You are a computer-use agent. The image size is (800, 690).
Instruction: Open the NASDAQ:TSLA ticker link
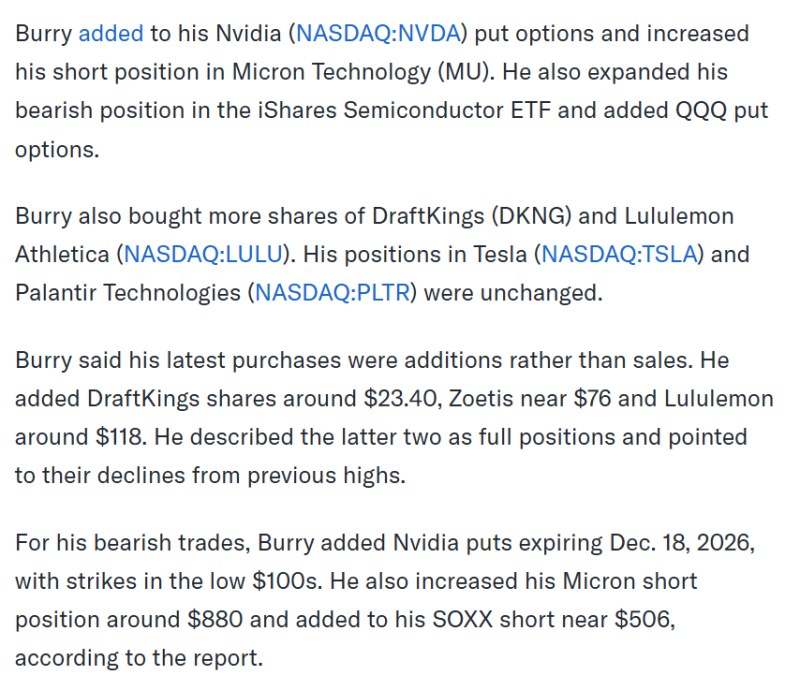[619, 254]
